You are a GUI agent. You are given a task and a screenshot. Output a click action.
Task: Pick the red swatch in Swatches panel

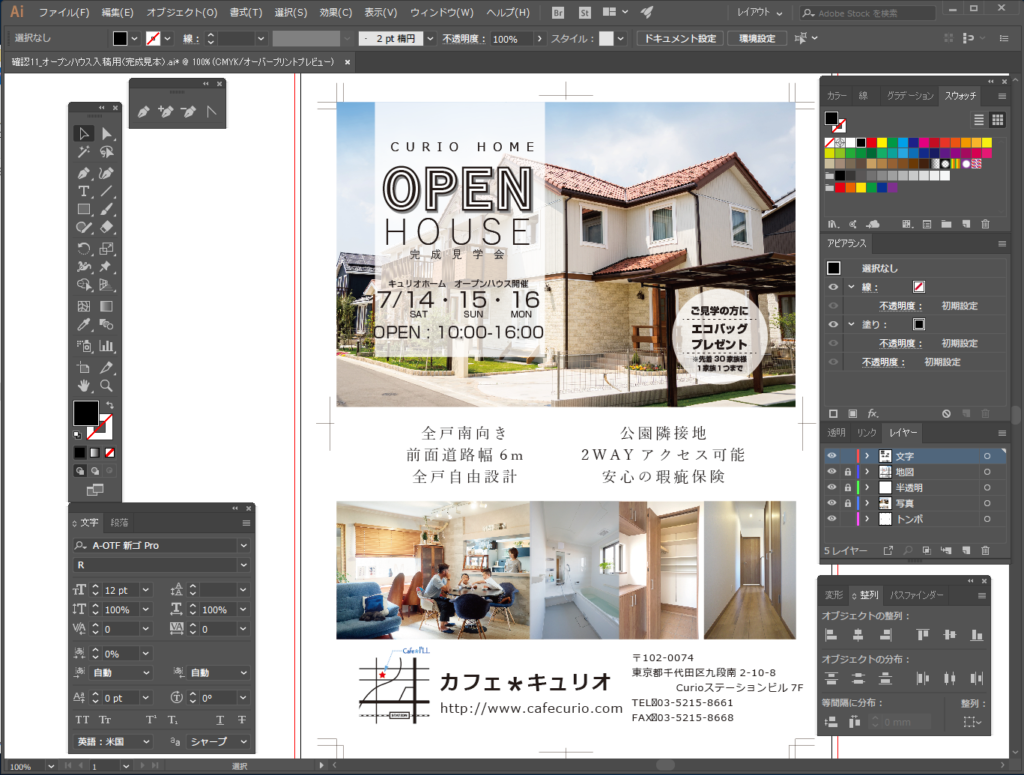[872, 143]
